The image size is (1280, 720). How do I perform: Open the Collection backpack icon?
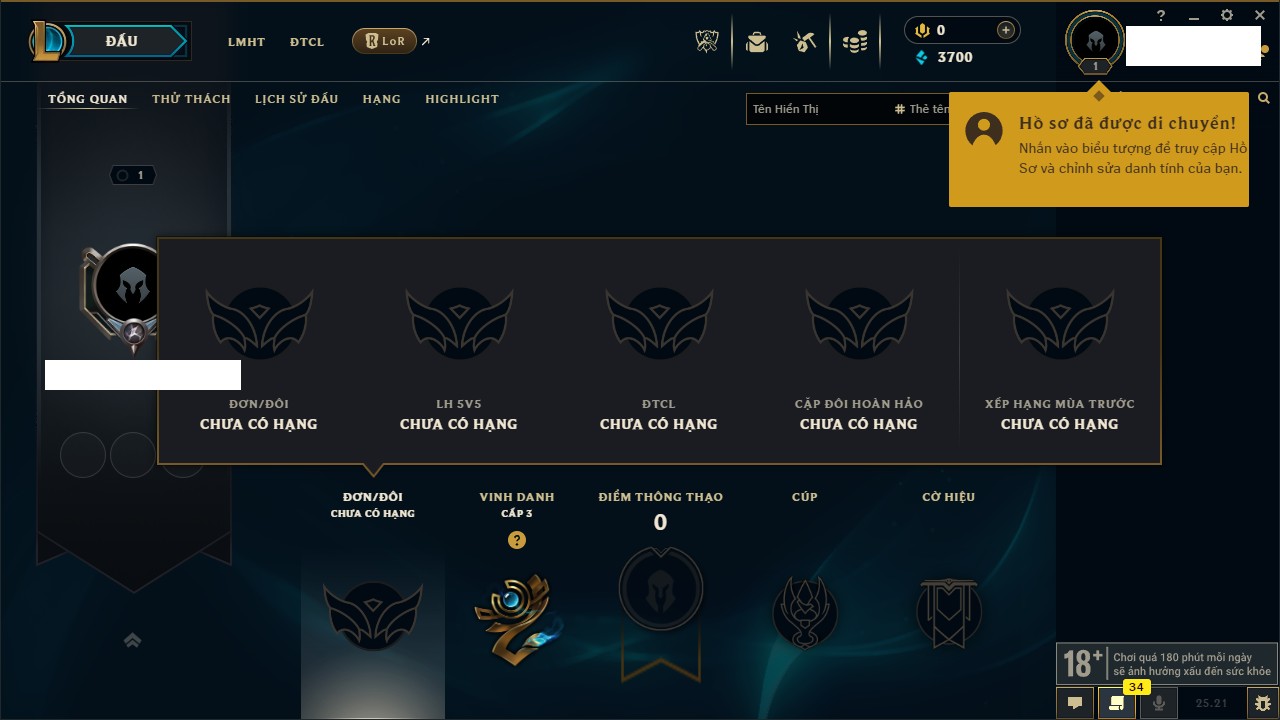[x=757, y=42]
